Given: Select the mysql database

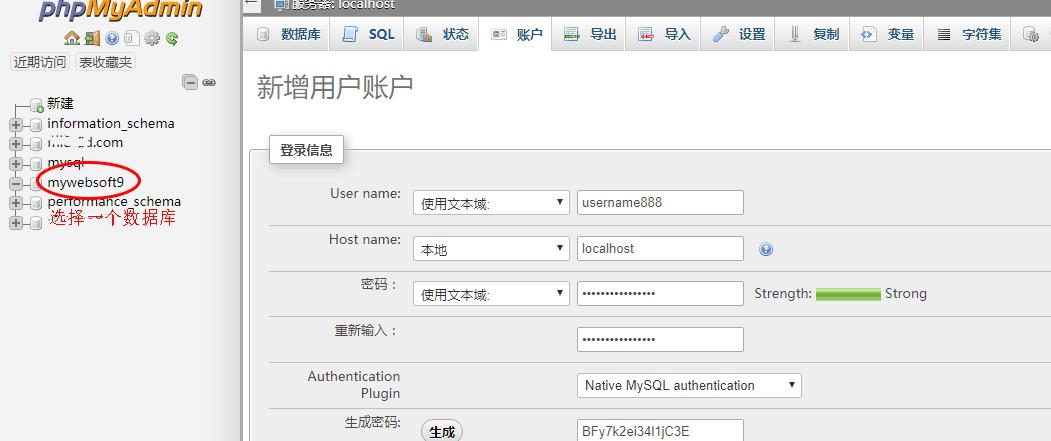Looking at the screenshot, I should click(66, 163).
